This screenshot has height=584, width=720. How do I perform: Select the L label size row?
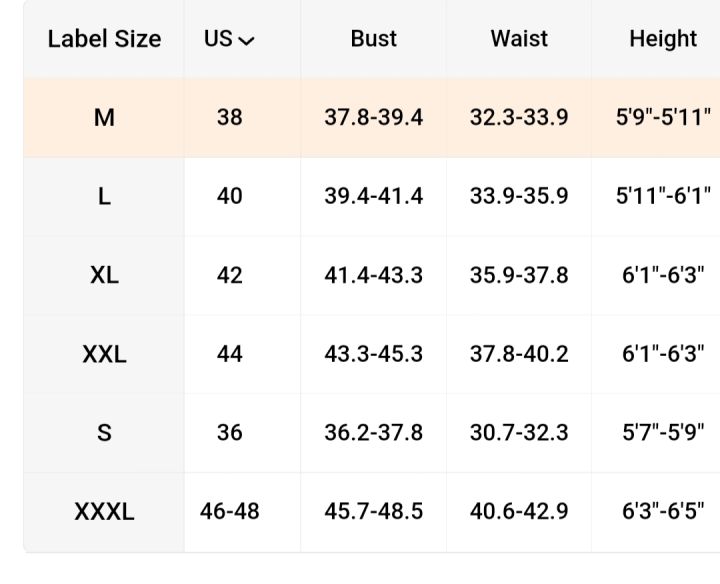371,197
